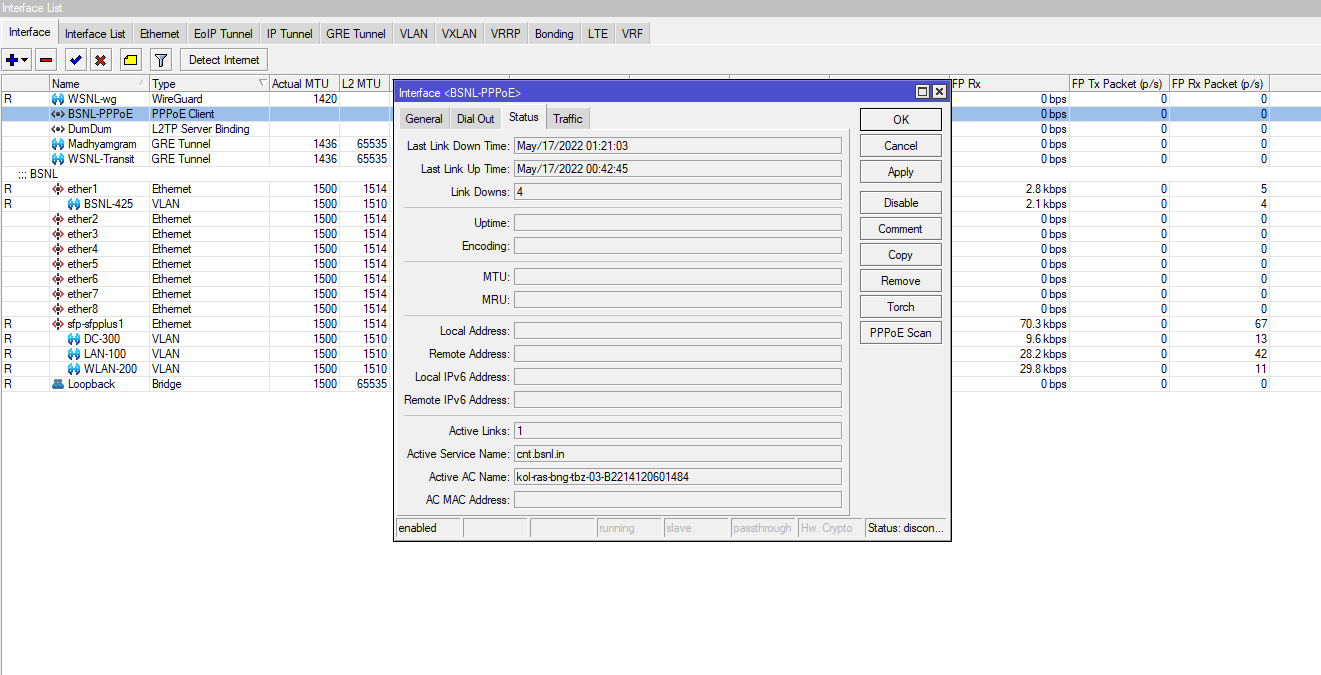Viewport: 1321px width, 675px height.
Task: Click the checkmark icon to enable interface
Action: click(75, 59)
